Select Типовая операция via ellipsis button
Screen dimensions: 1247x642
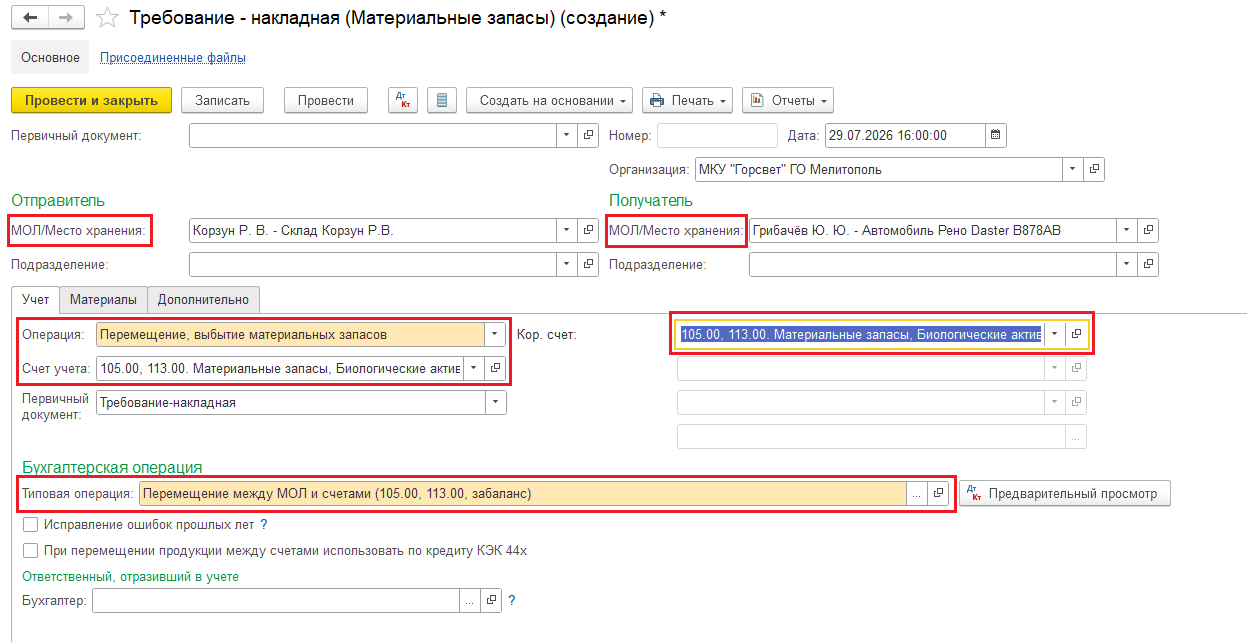pos(917,493)
